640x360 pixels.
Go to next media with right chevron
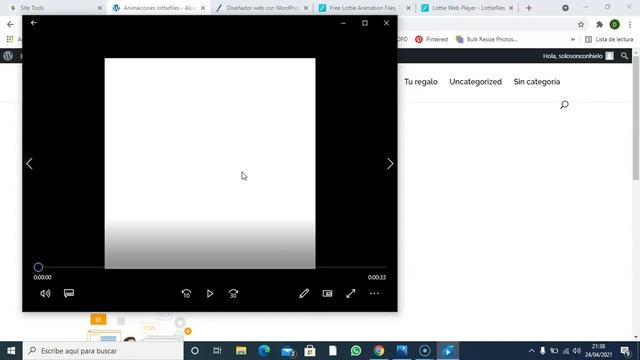coord(390,164)
